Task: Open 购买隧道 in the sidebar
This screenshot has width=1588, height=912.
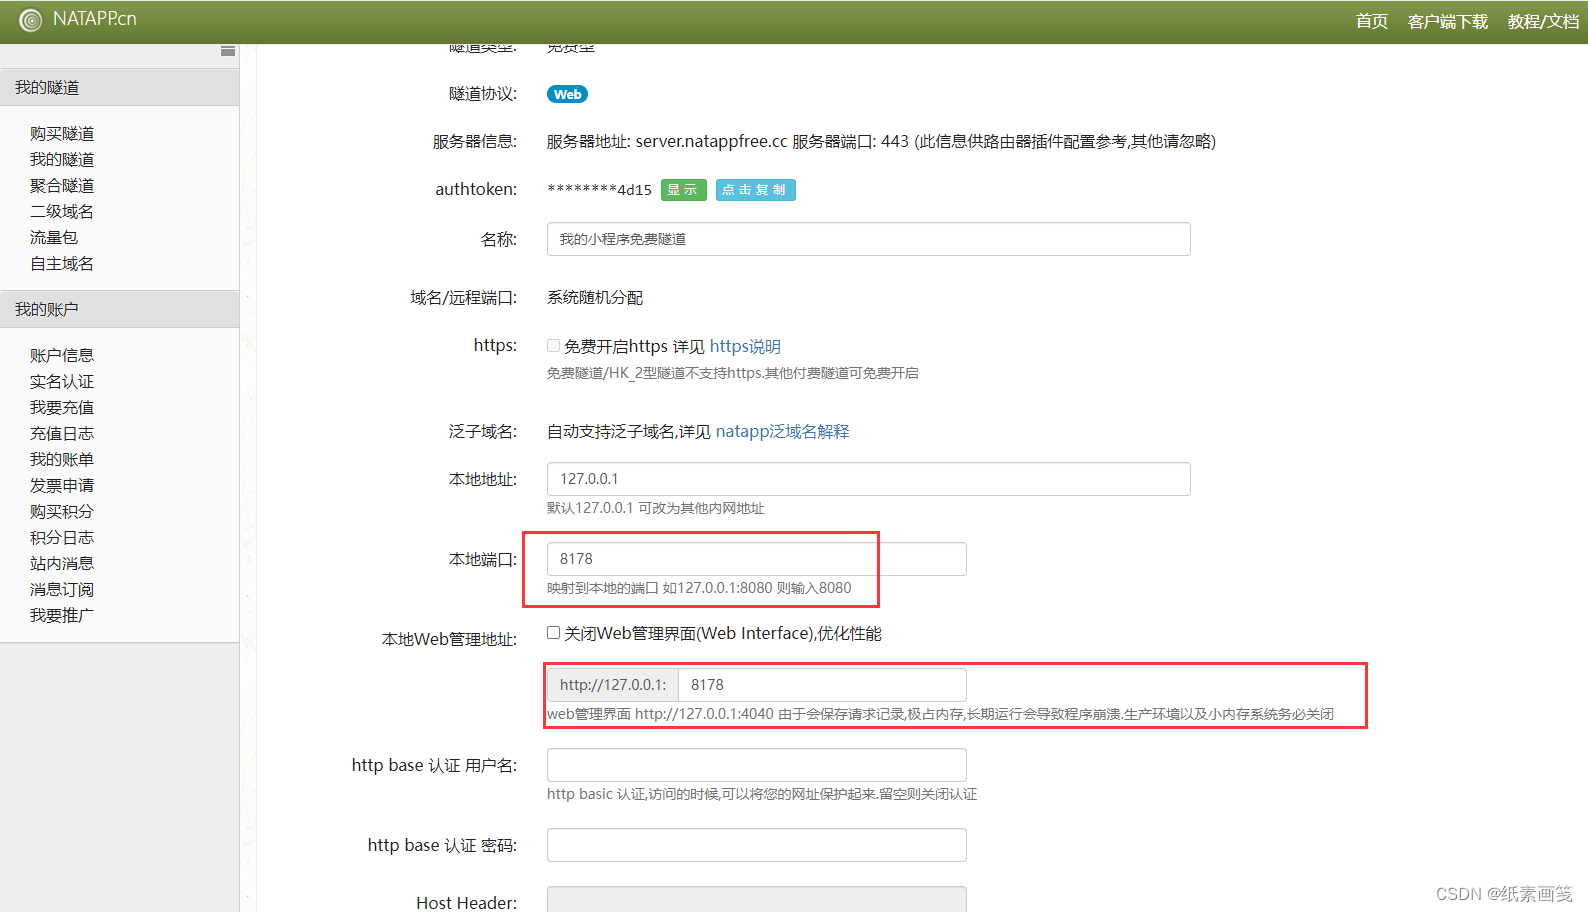Action: point(62,134)
